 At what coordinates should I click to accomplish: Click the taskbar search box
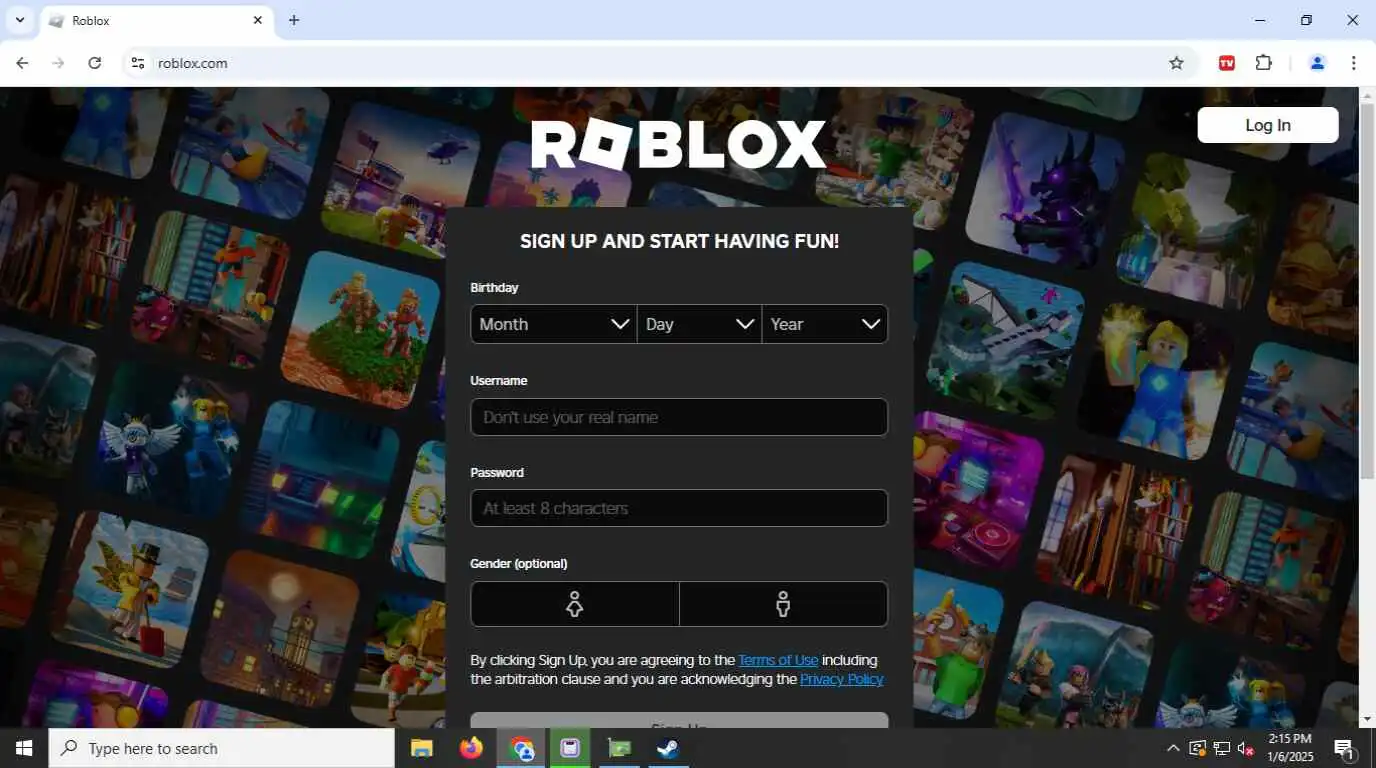222,748
